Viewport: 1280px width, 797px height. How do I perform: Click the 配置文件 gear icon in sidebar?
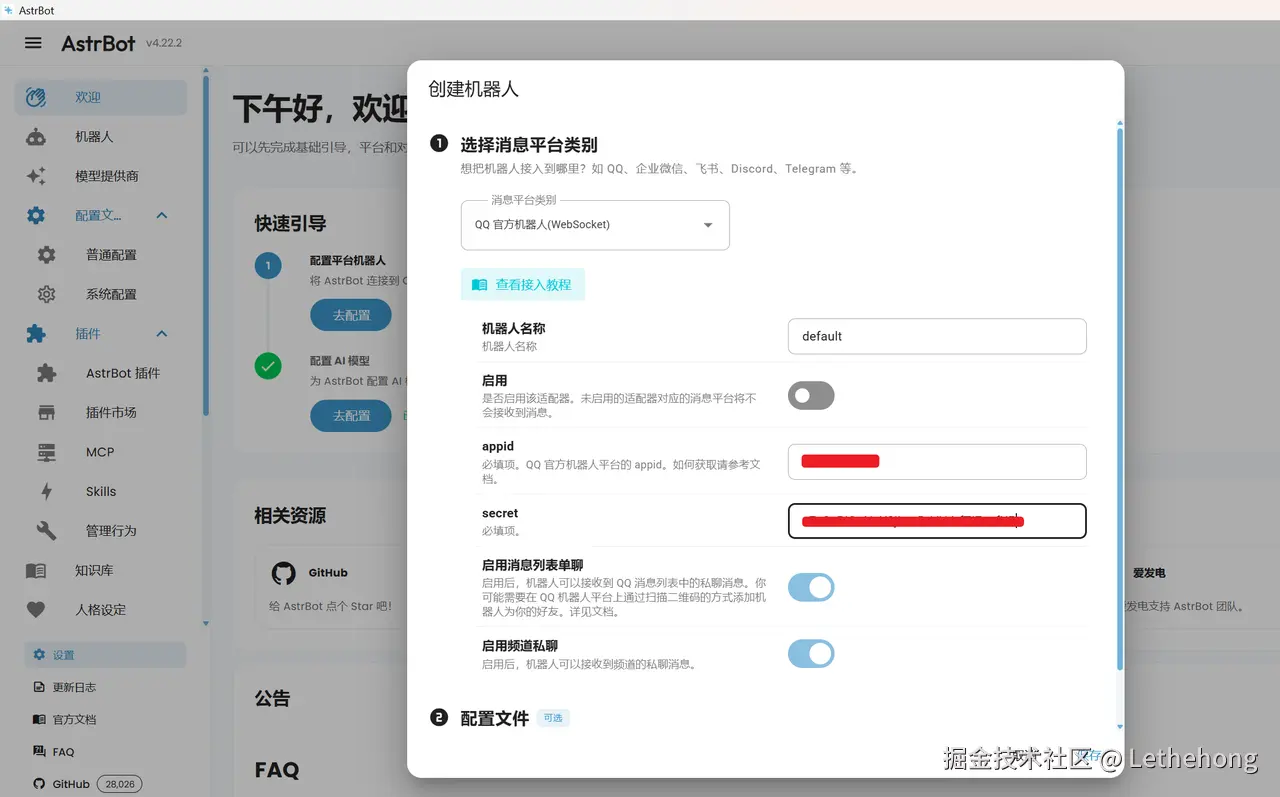coord(36,215)
